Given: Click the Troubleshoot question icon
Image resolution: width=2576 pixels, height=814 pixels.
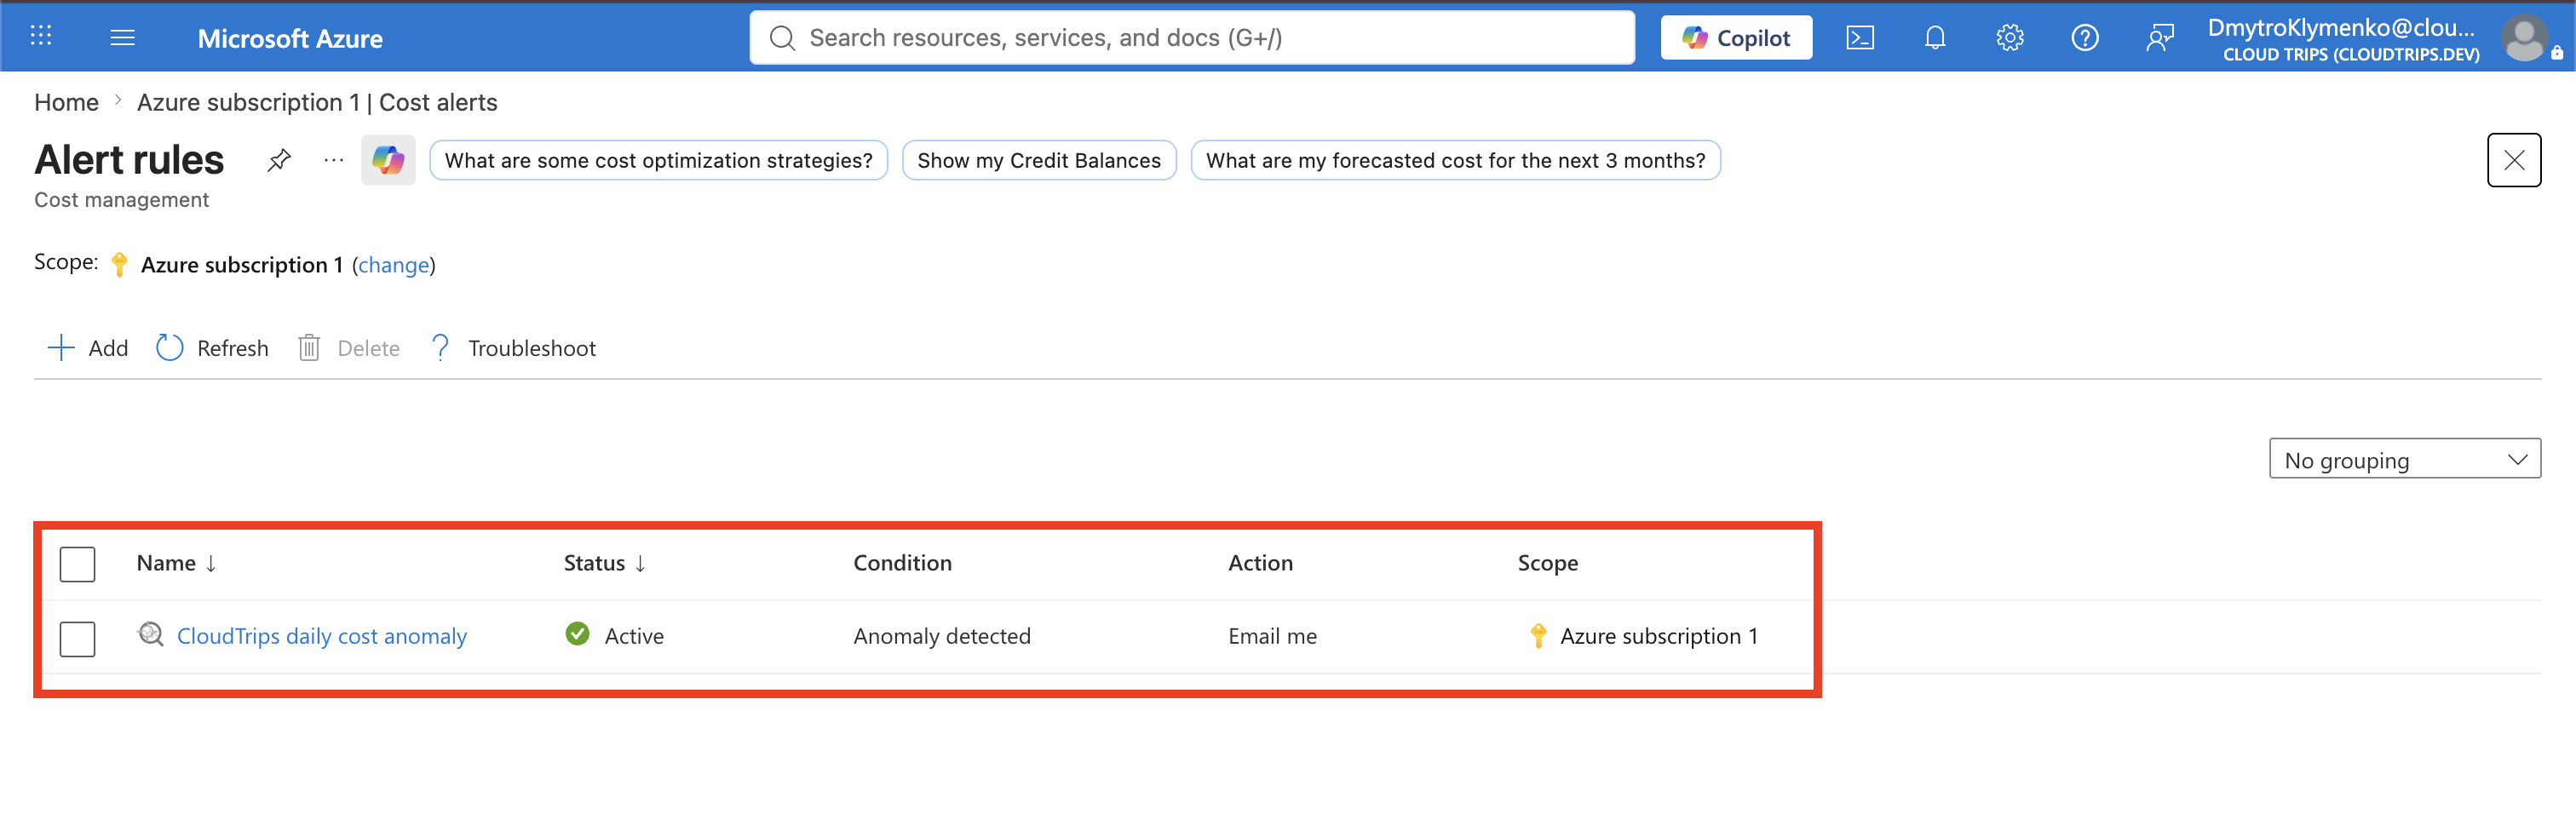Looking at the screenshot, I should tap(440, 347).
